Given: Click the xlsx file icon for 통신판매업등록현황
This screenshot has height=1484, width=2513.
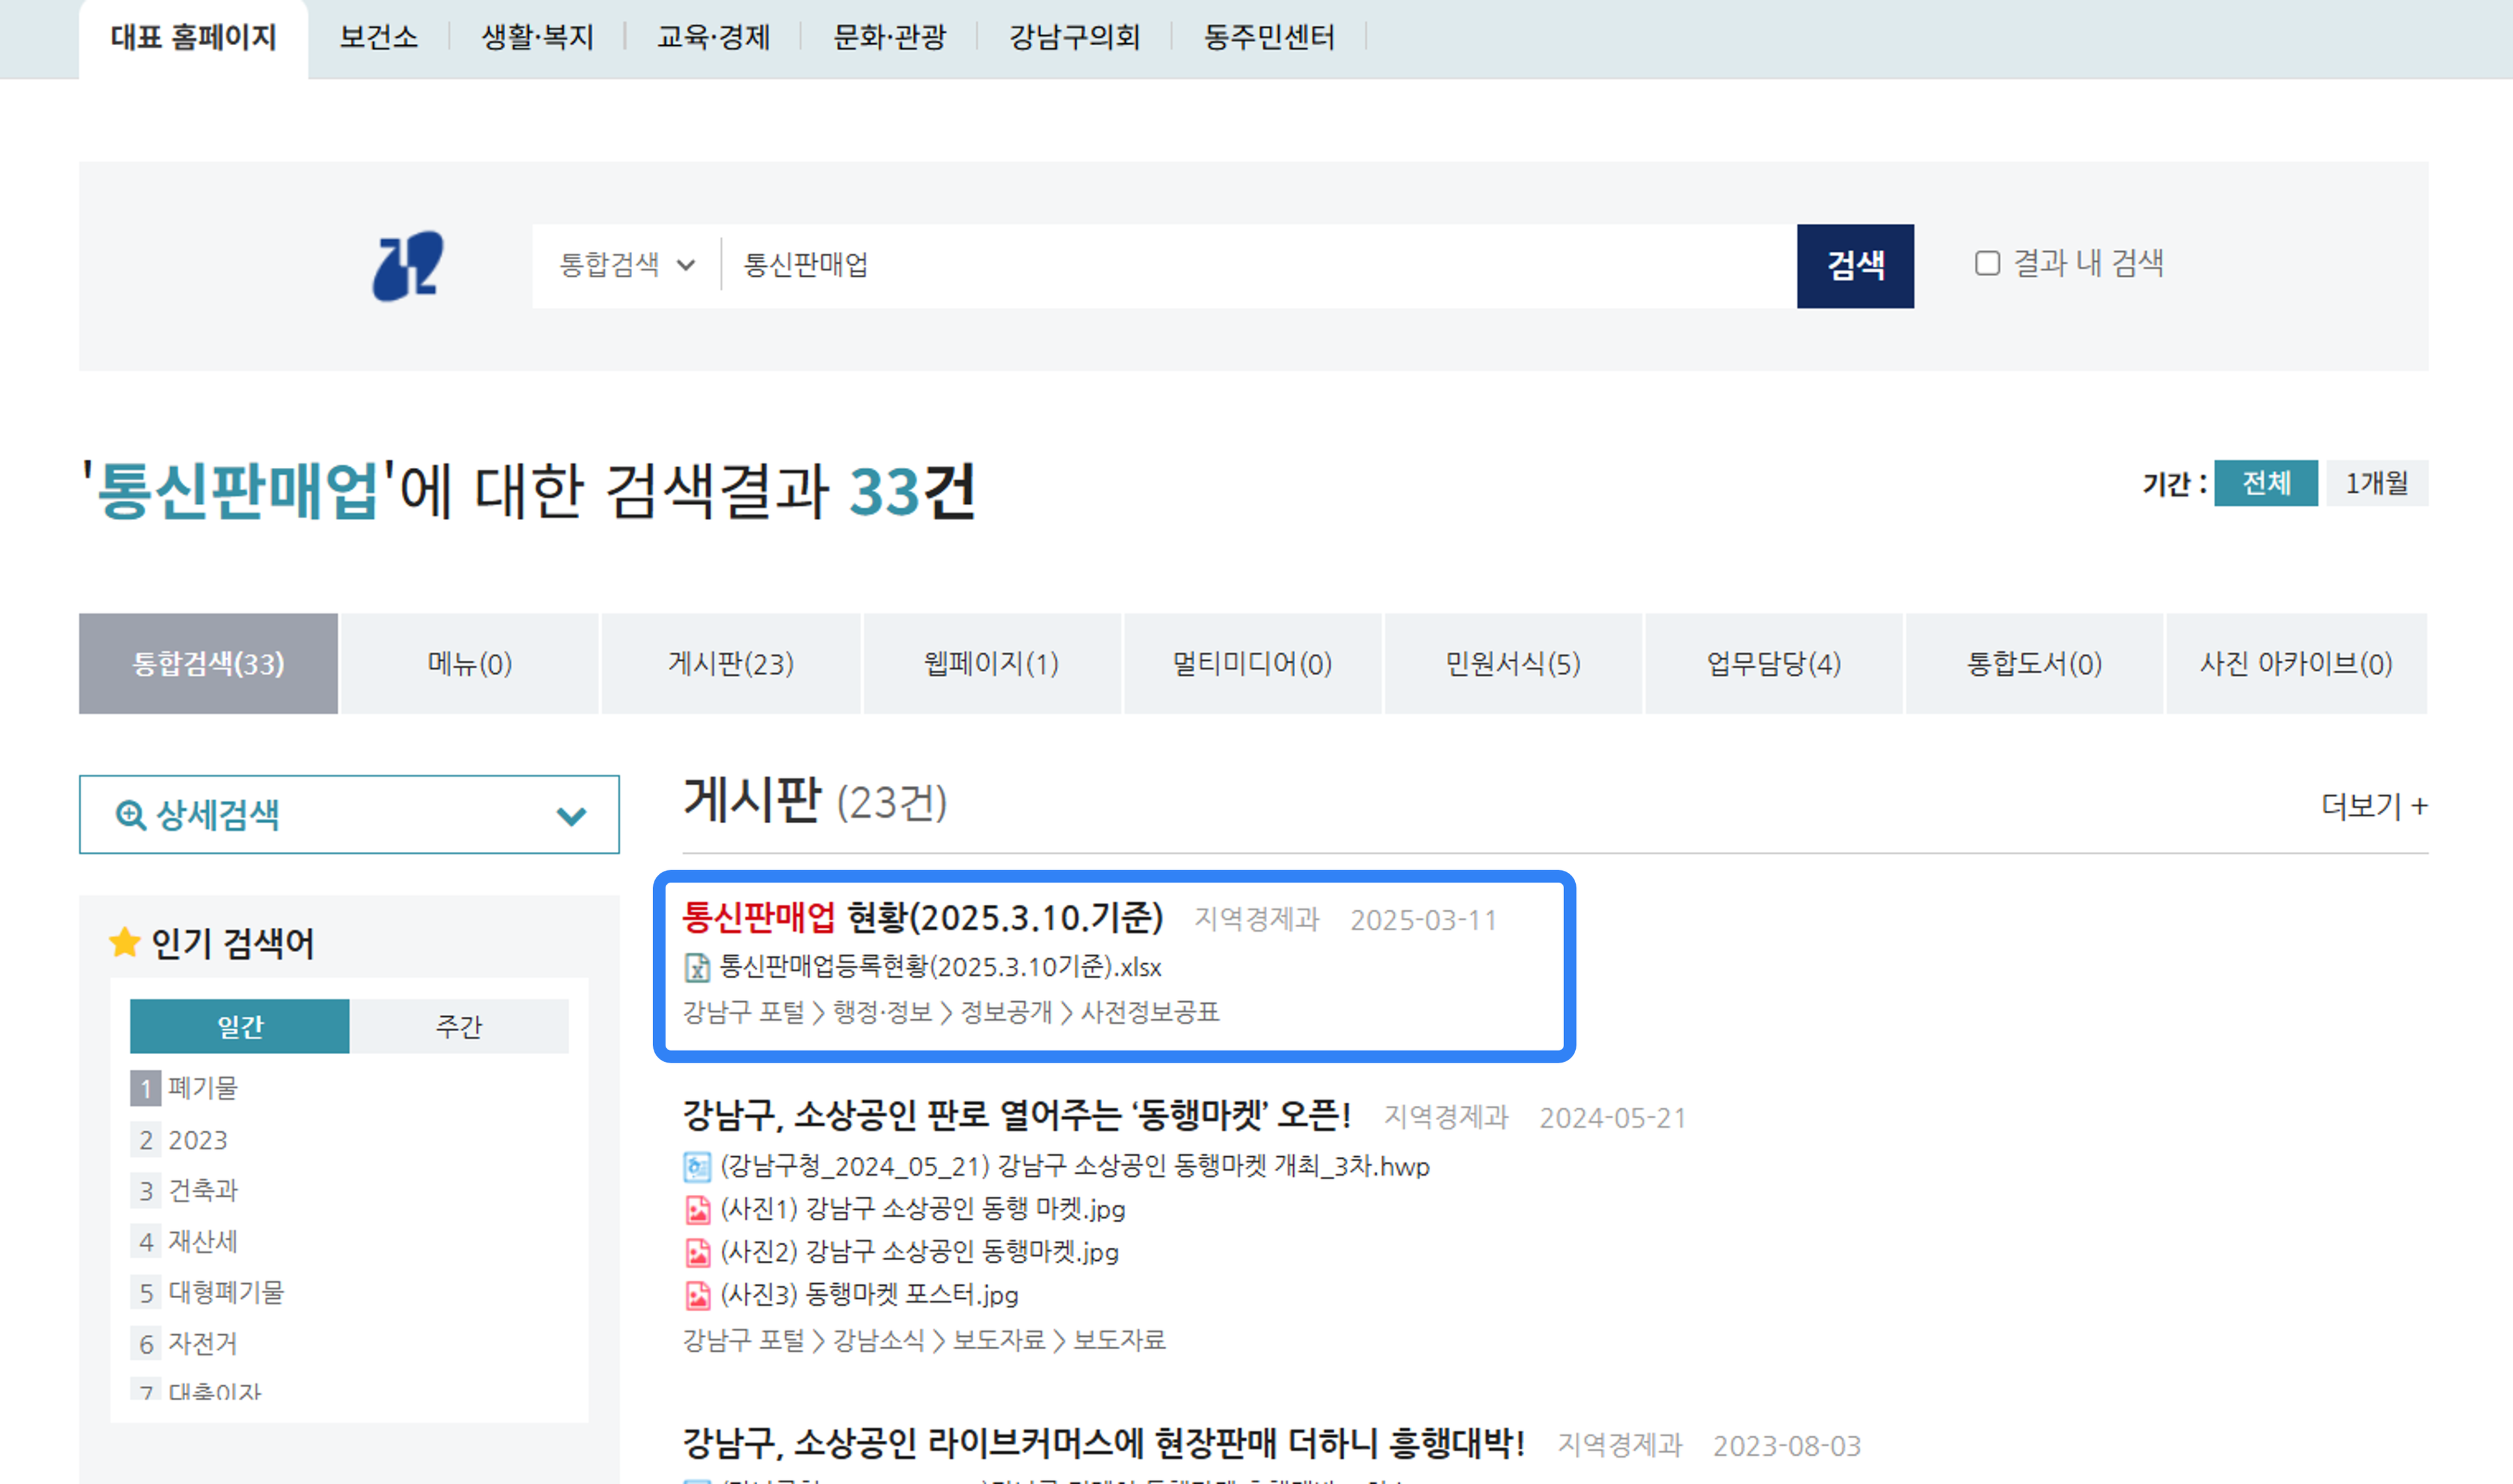Looking at the screenshot, I should [x=696, y=967].
